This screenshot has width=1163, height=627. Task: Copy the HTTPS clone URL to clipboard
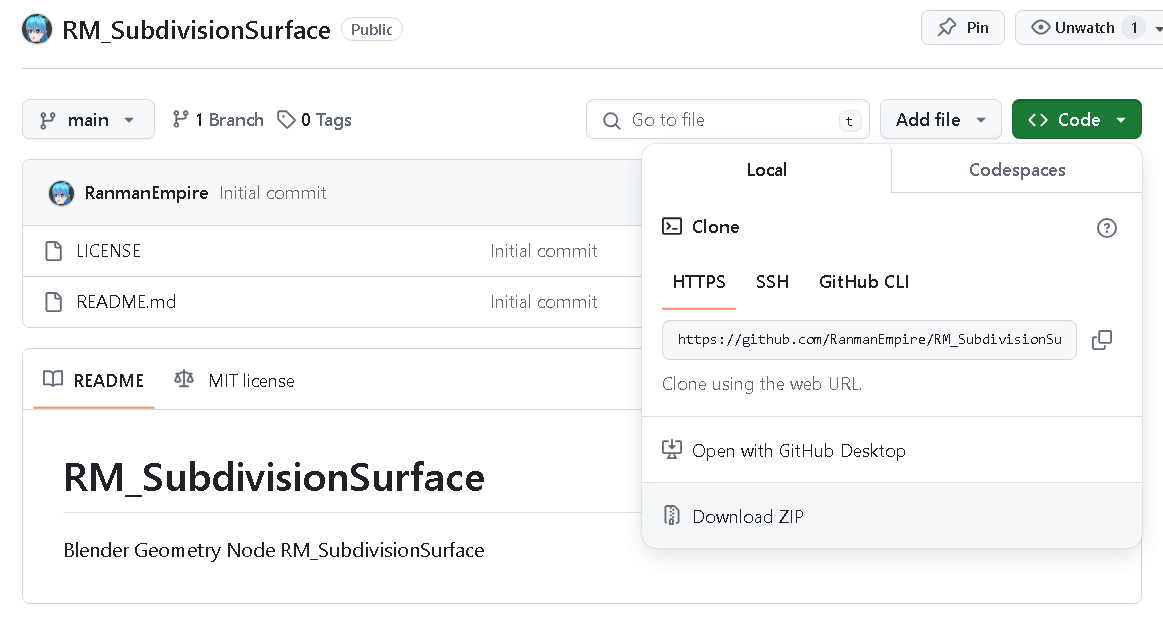click(1102, 340)
